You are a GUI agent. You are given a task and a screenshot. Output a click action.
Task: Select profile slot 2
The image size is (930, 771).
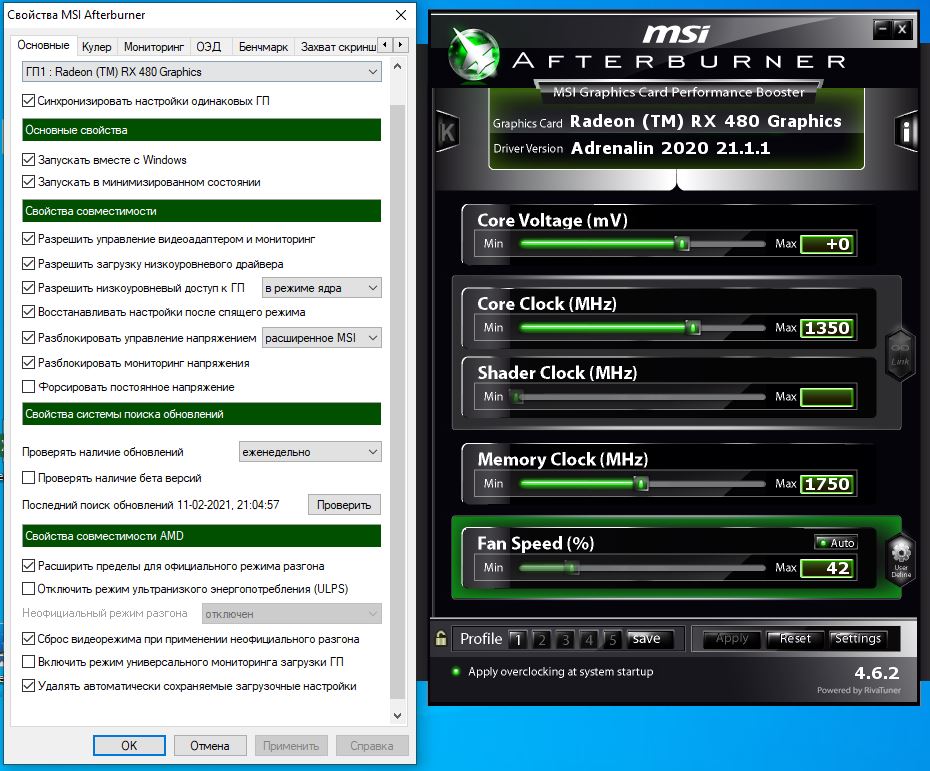[x=542, y=639]
